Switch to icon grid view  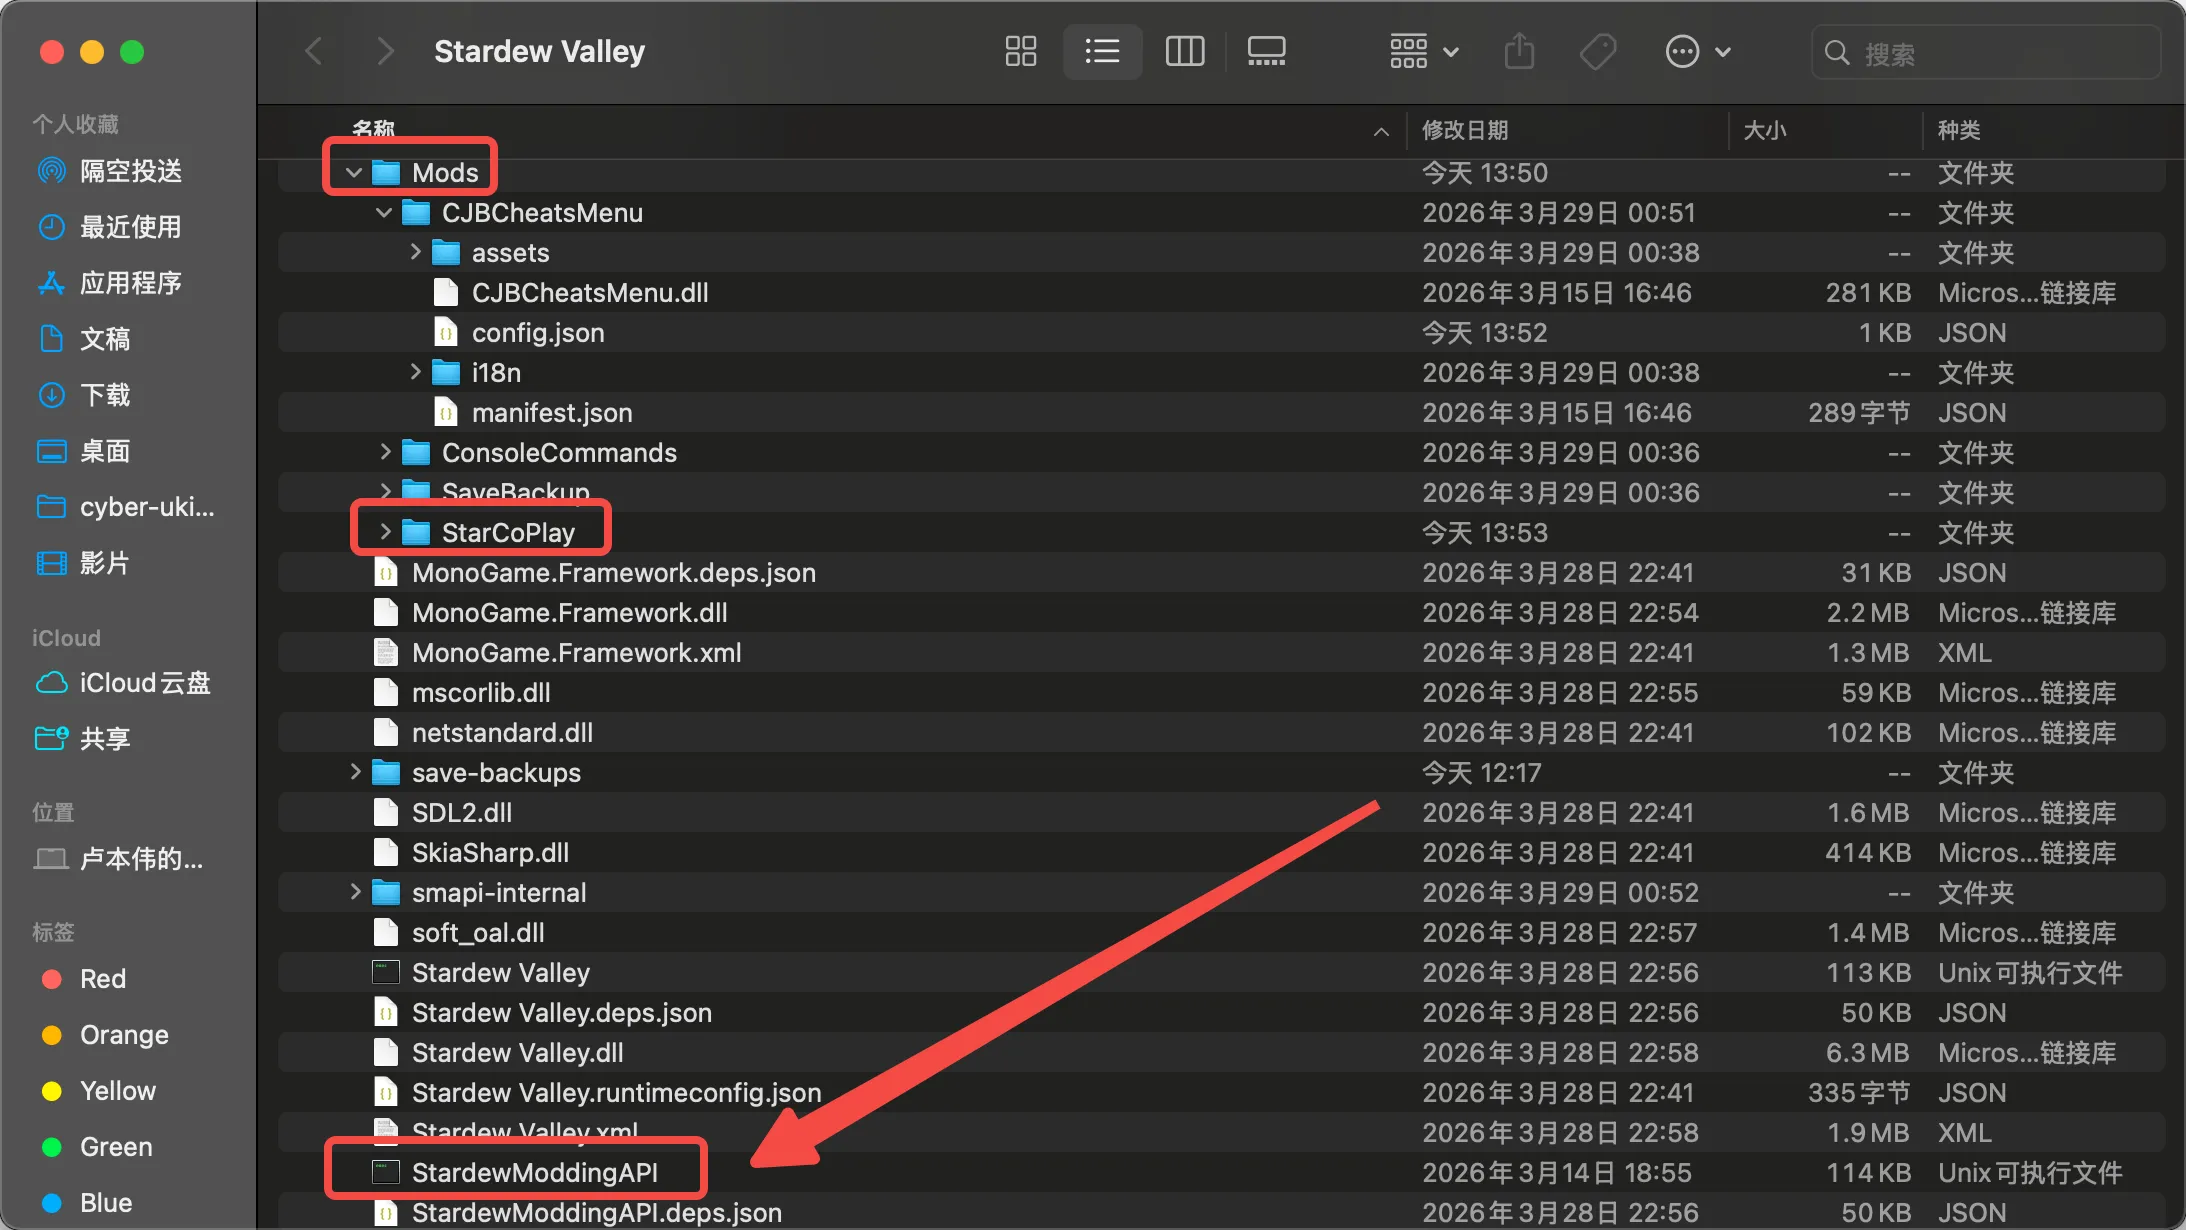(x=1020, y=51)
